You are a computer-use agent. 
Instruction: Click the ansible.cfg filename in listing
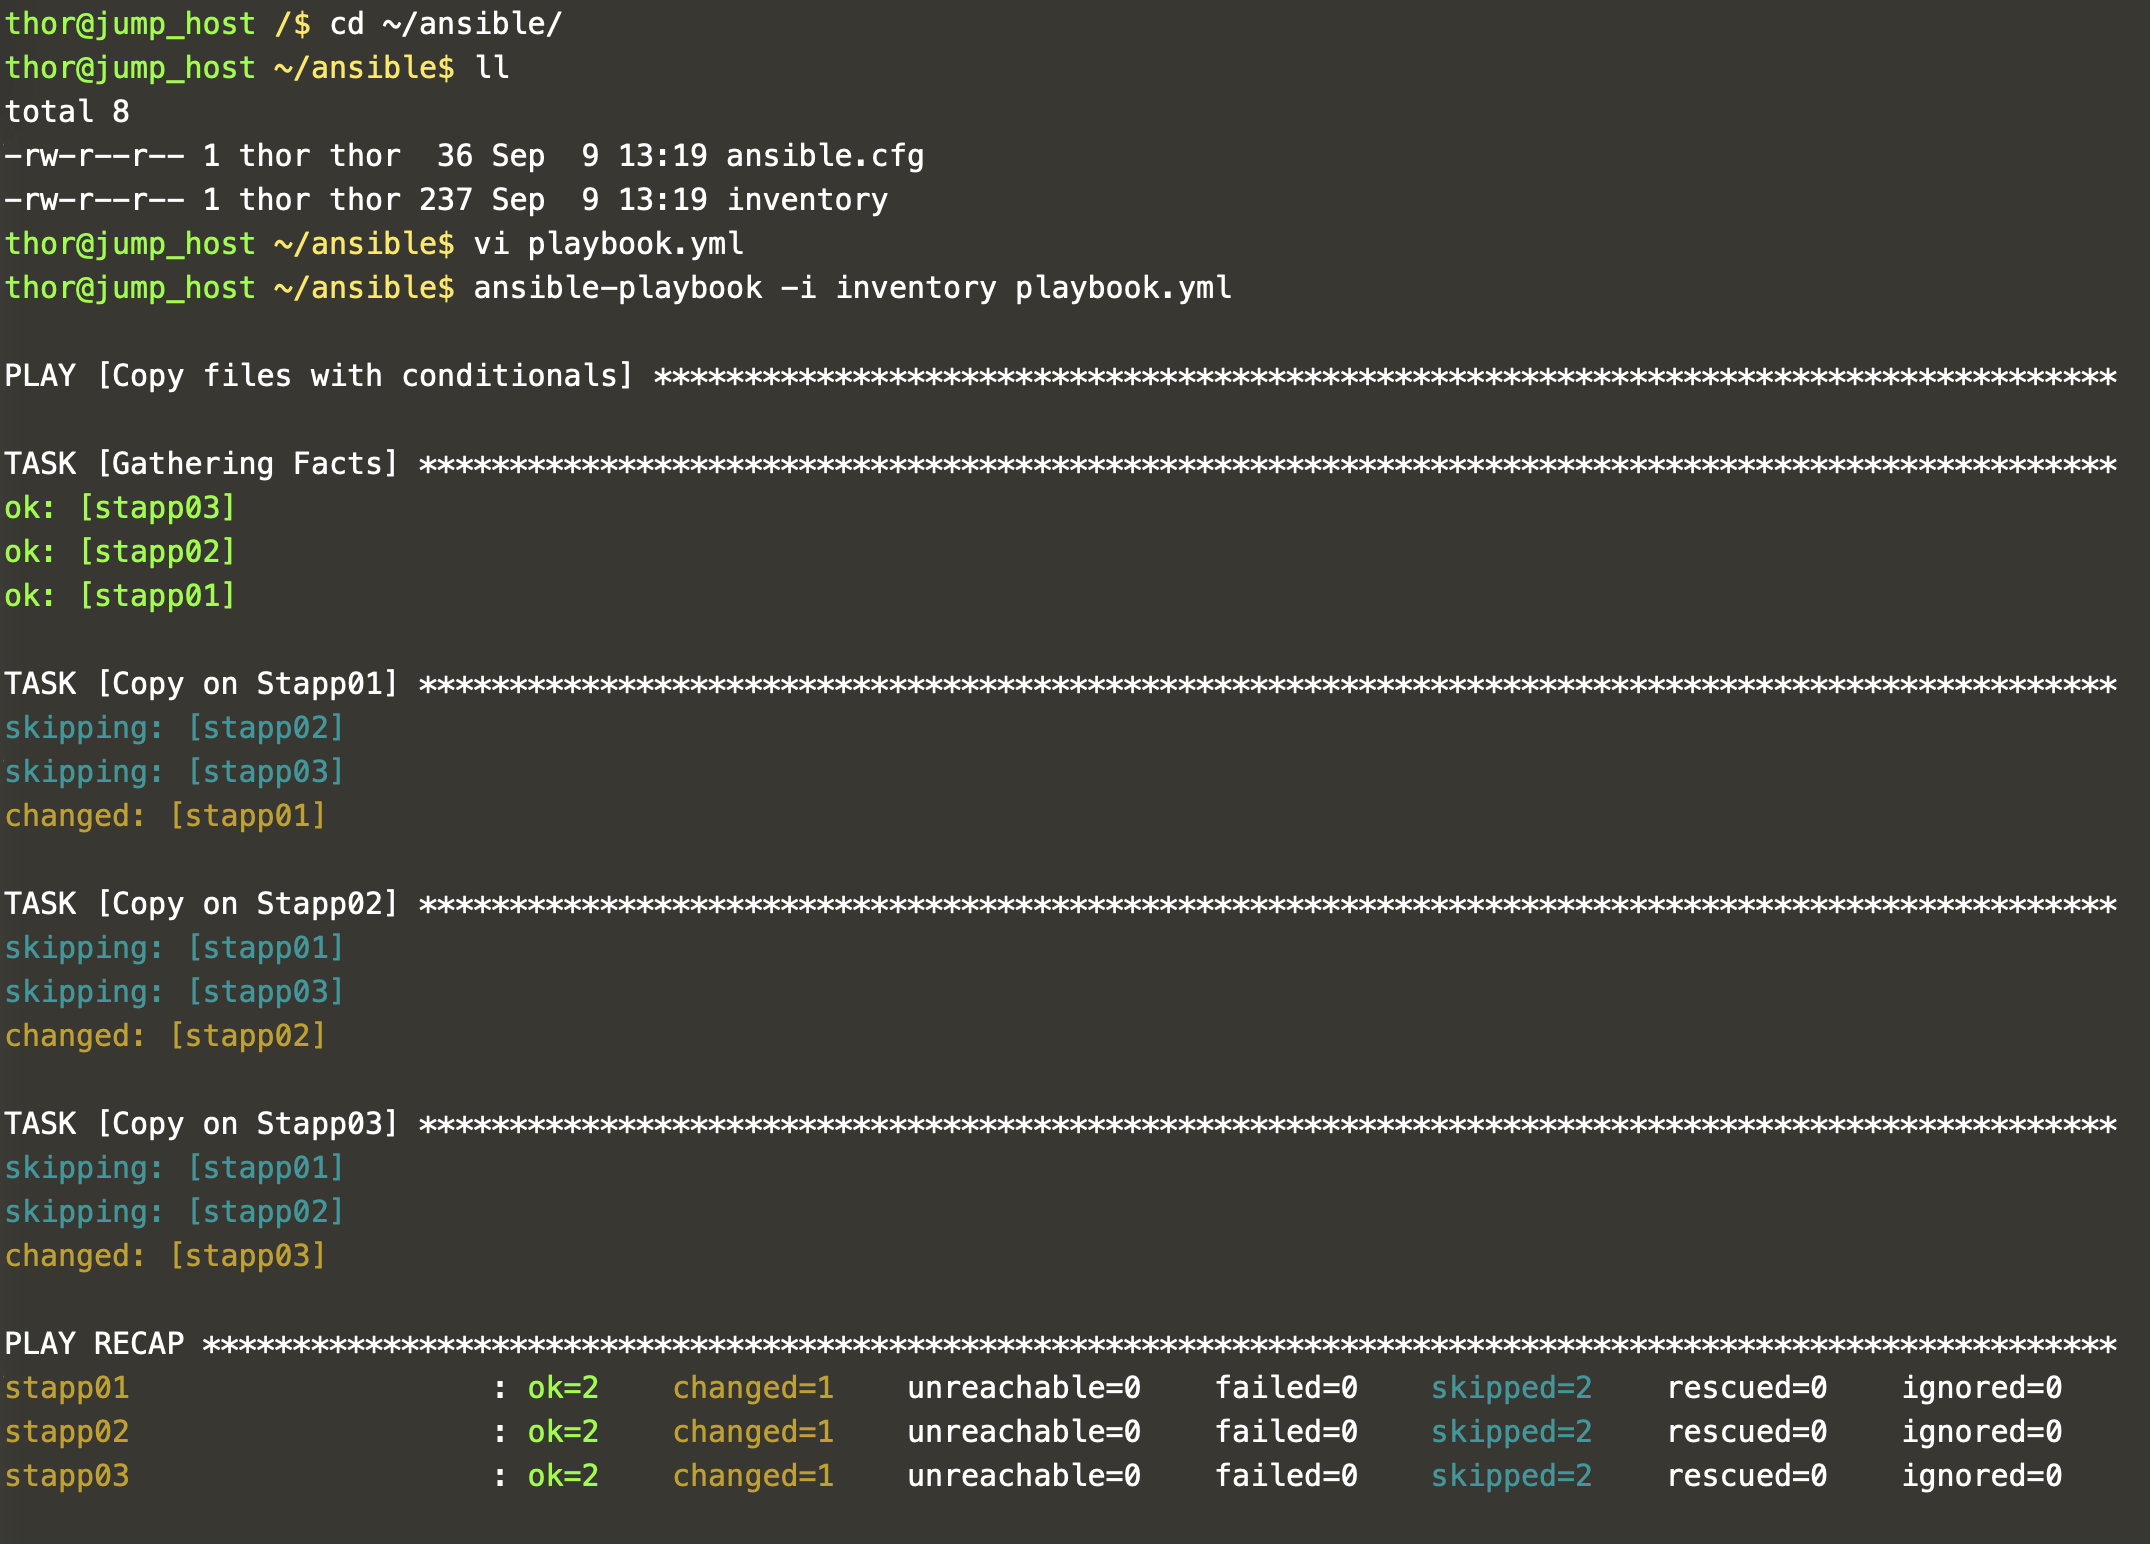click(x=824, y=156)
